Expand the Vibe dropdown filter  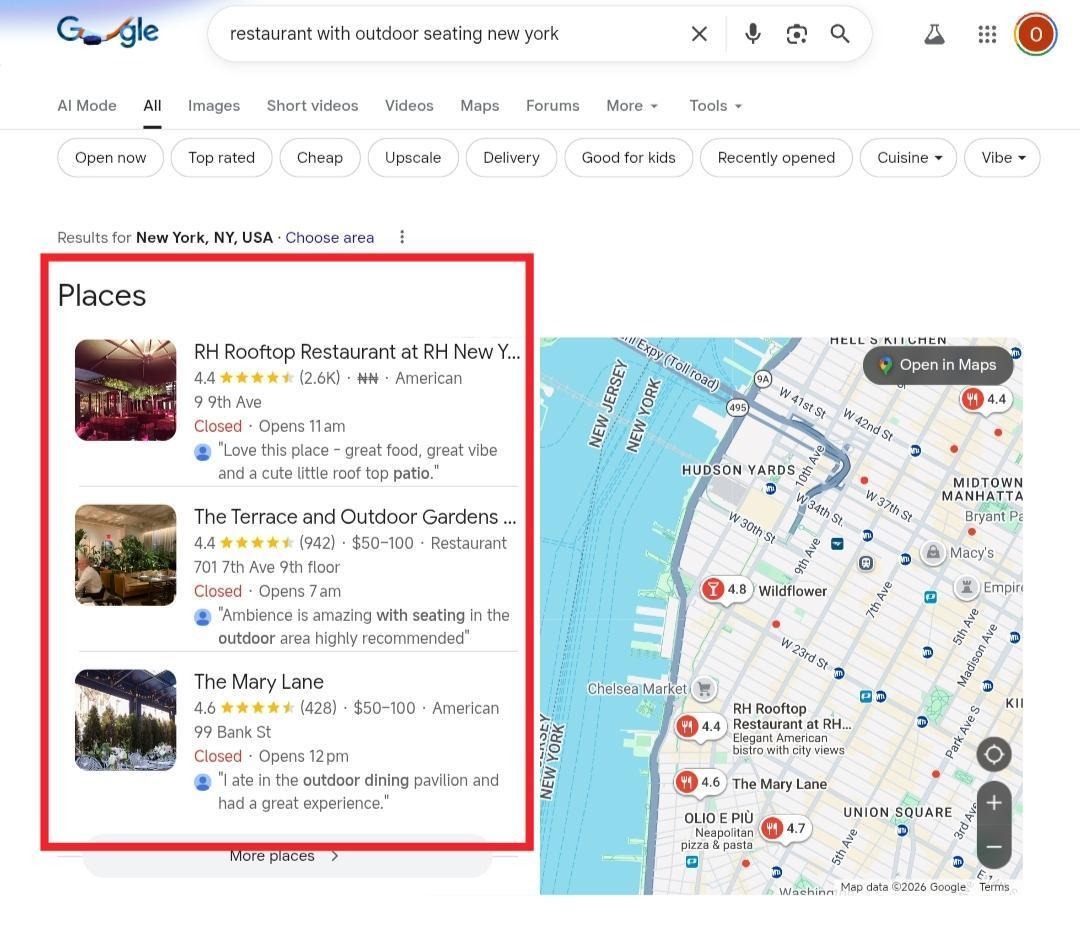click(x=1002, y=158)
